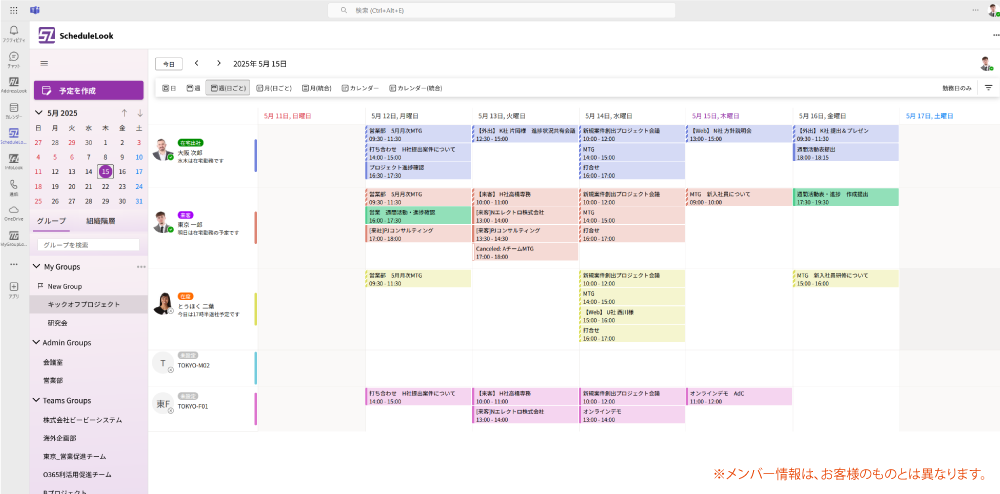Open the filter settings icon
This screenshot has width=1000, height=494.
point(989,88)
